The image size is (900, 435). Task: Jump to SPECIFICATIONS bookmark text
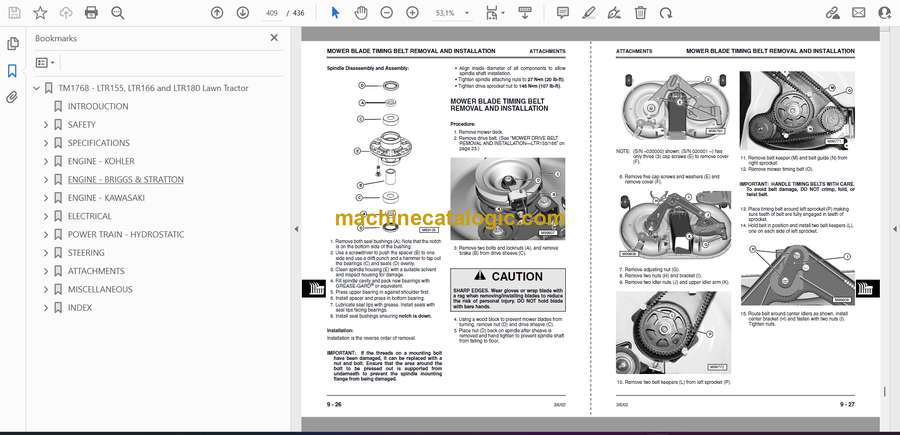pyautogui.click(x=99, y=143)
